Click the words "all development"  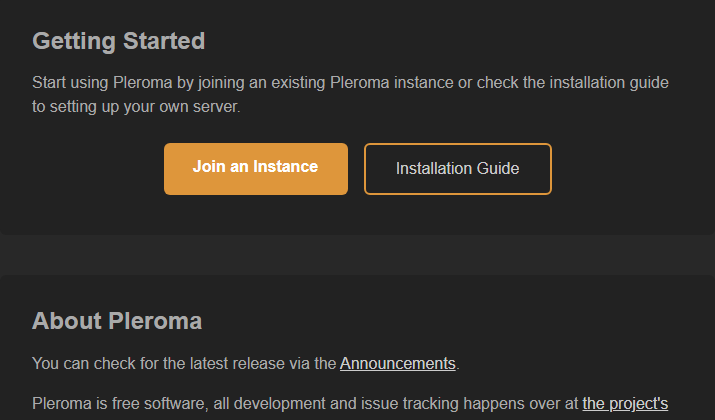269,404
